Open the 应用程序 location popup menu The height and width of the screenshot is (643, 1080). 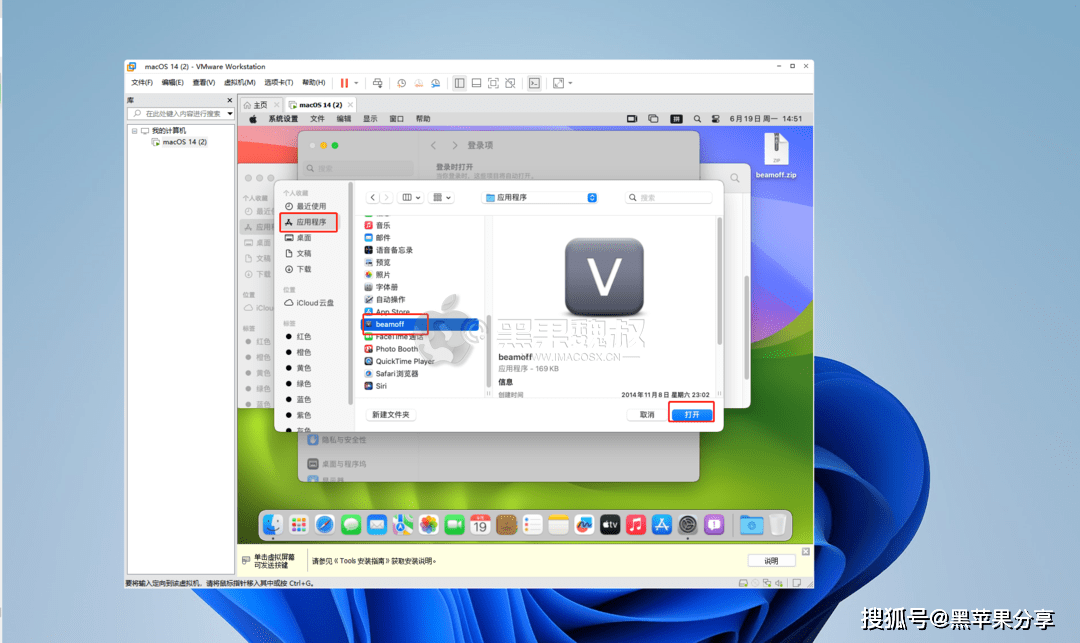coord(541,198)
